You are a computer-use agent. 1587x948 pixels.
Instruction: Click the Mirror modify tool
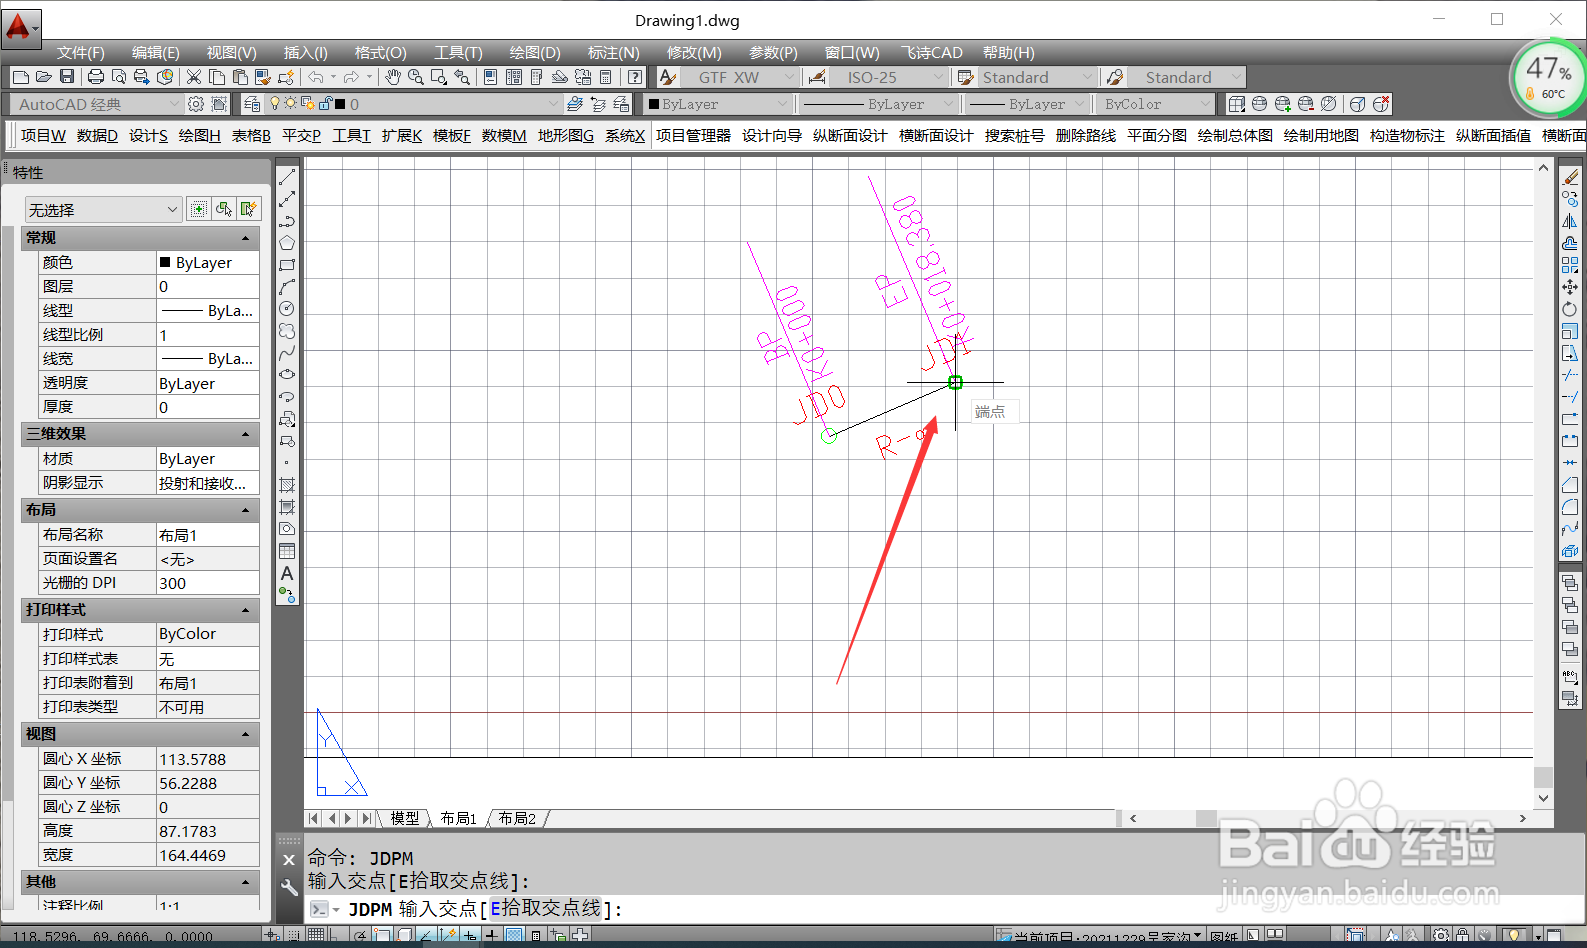1570,221
